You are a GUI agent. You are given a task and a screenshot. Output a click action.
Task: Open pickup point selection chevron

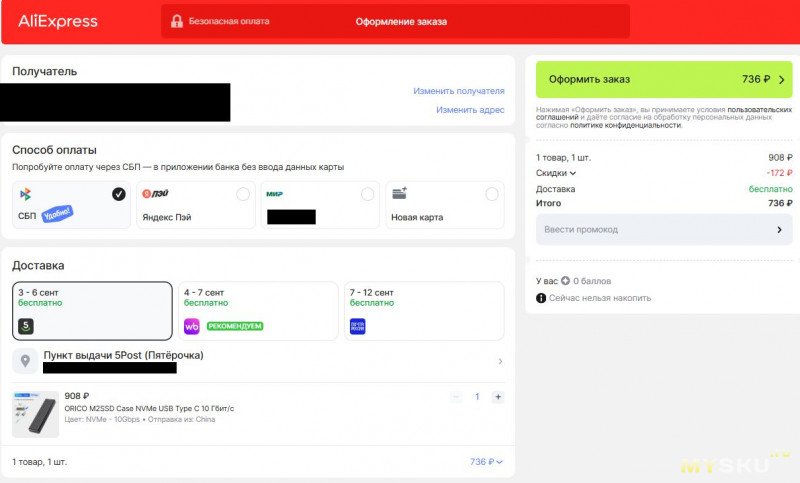point(500,361)
